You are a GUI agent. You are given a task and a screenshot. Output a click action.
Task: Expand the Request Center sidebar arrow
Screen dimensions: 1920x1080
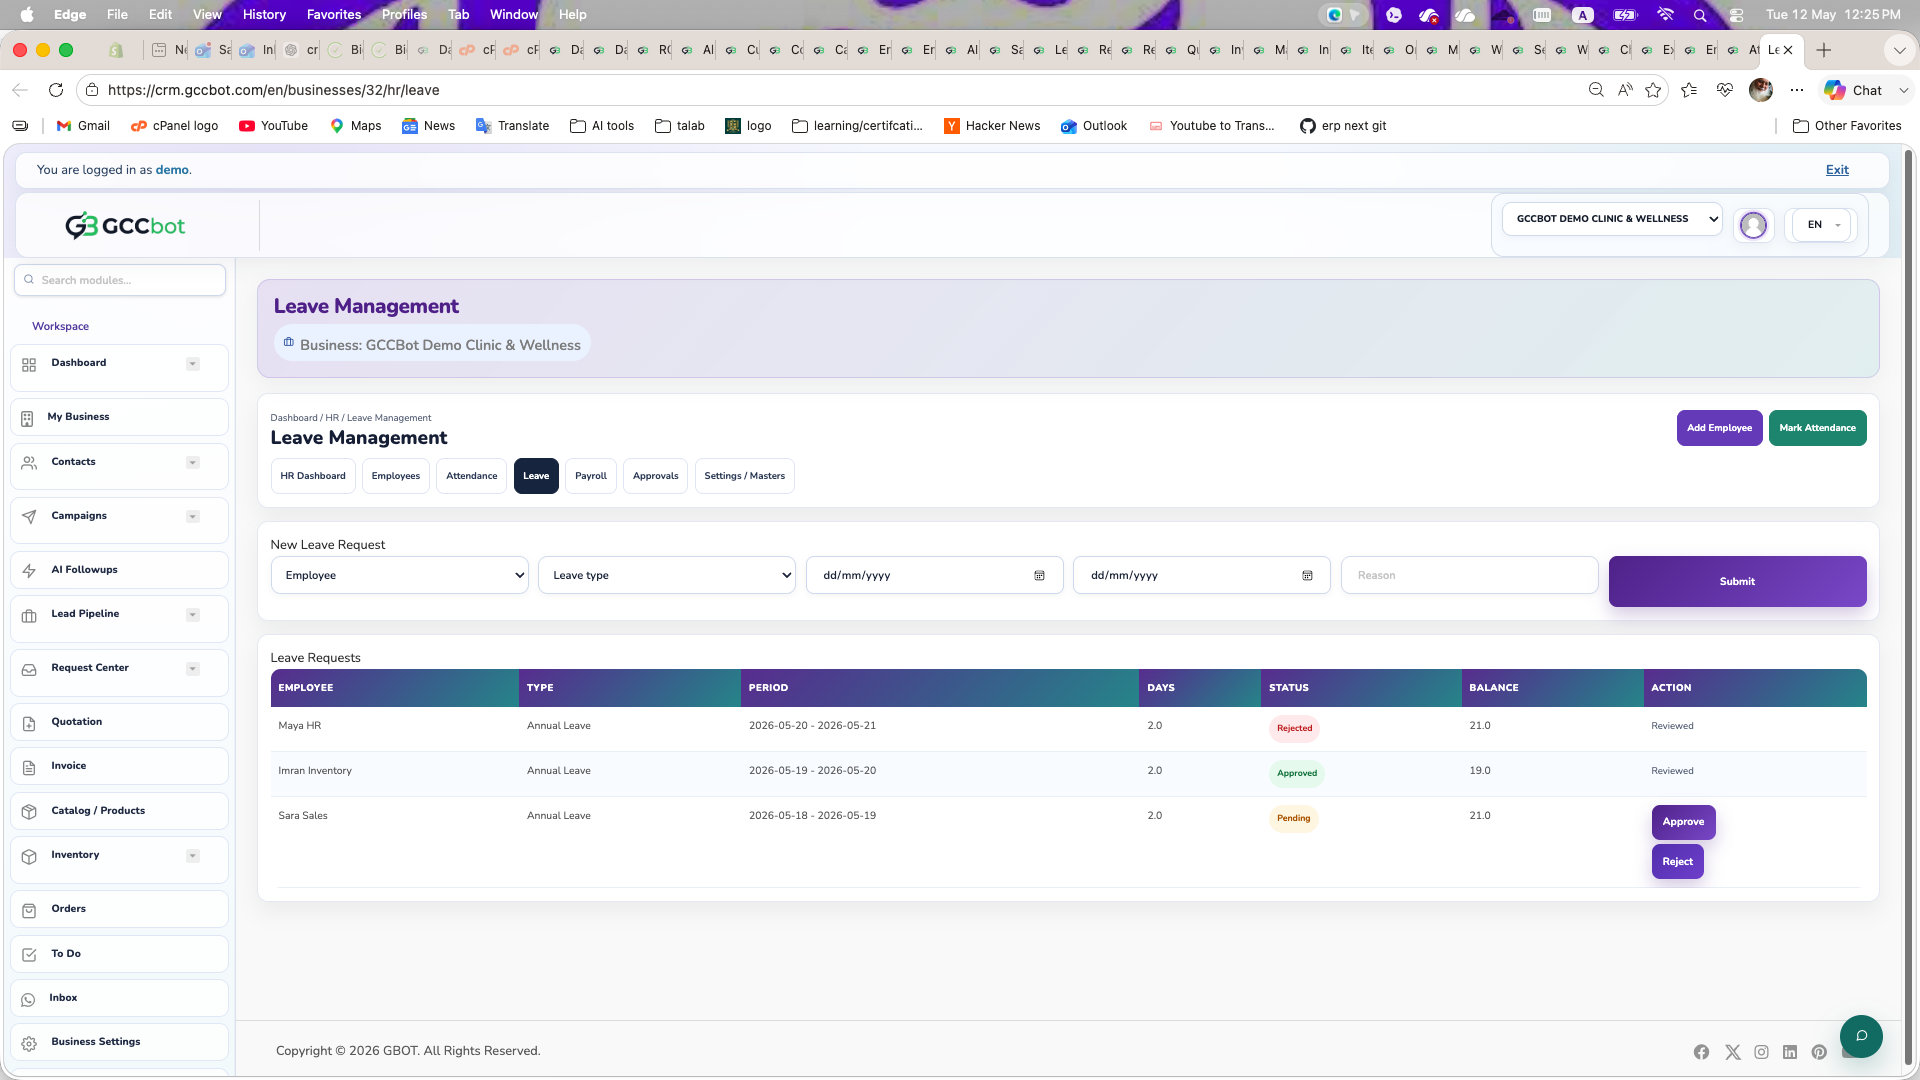point(193,669)
